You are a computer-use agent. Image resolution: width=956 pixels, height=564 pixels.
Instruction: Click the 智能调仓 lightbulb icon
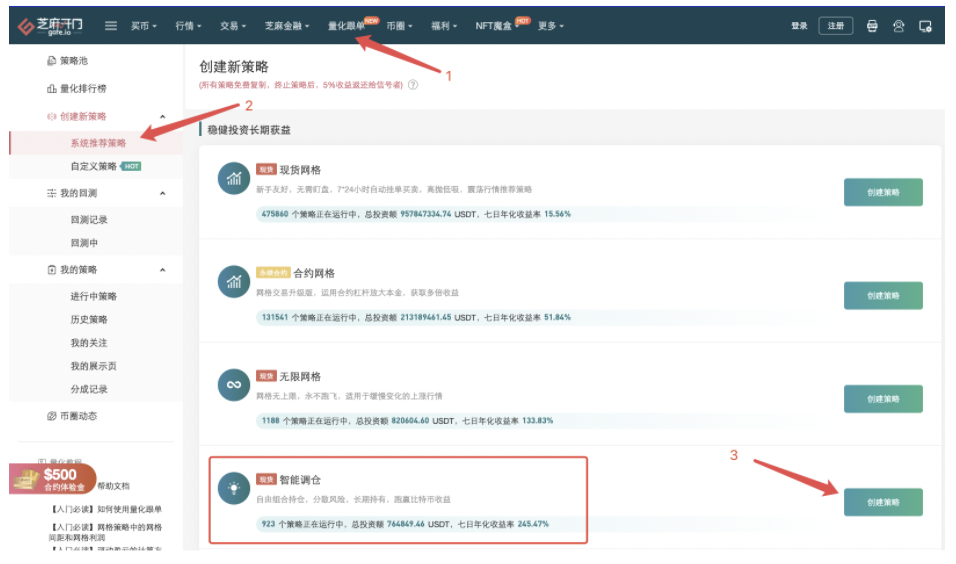234,488
